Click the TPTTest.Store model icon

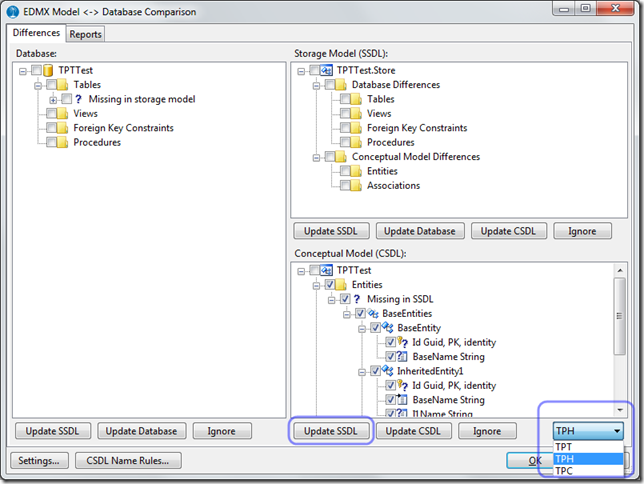pos(326,70)
